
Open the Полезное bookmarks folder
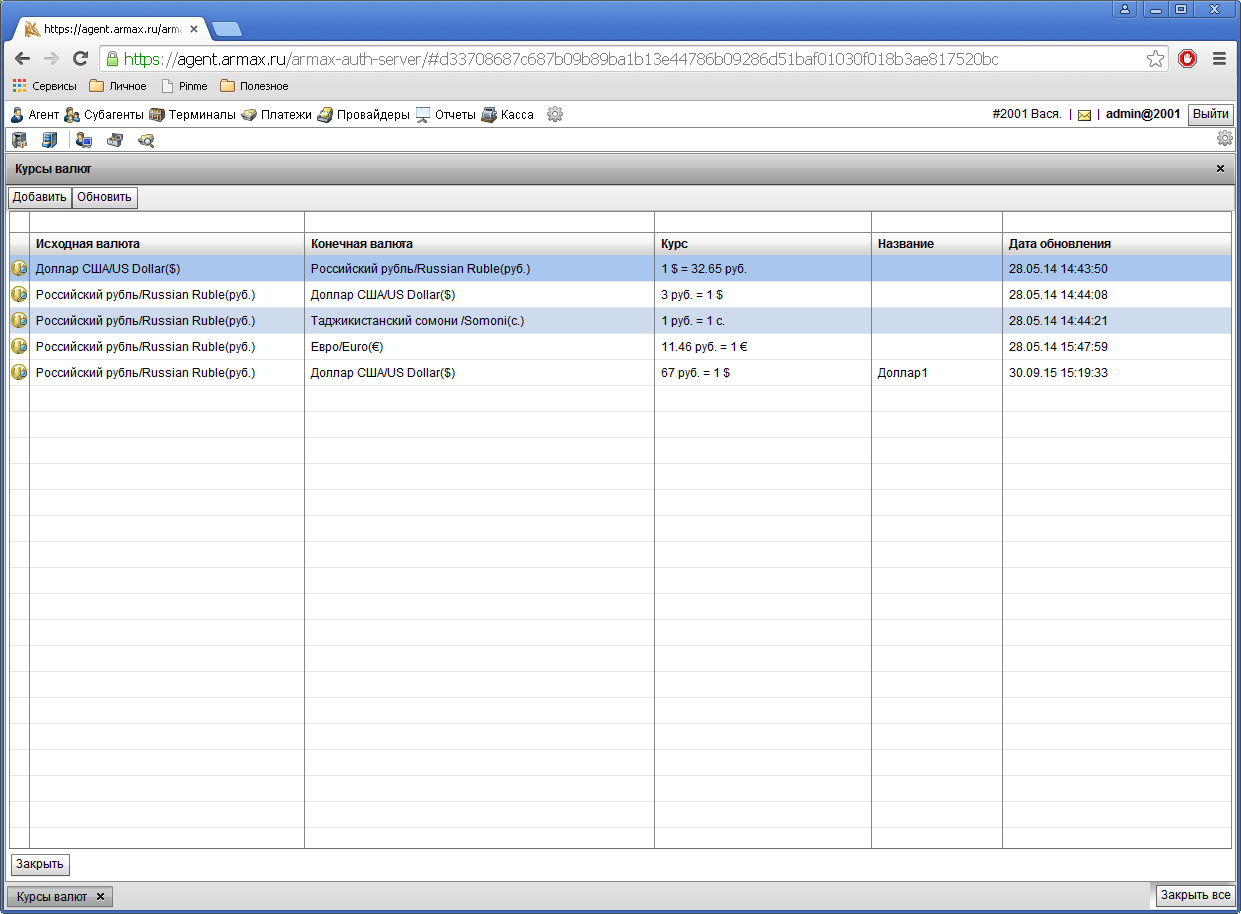254,86
